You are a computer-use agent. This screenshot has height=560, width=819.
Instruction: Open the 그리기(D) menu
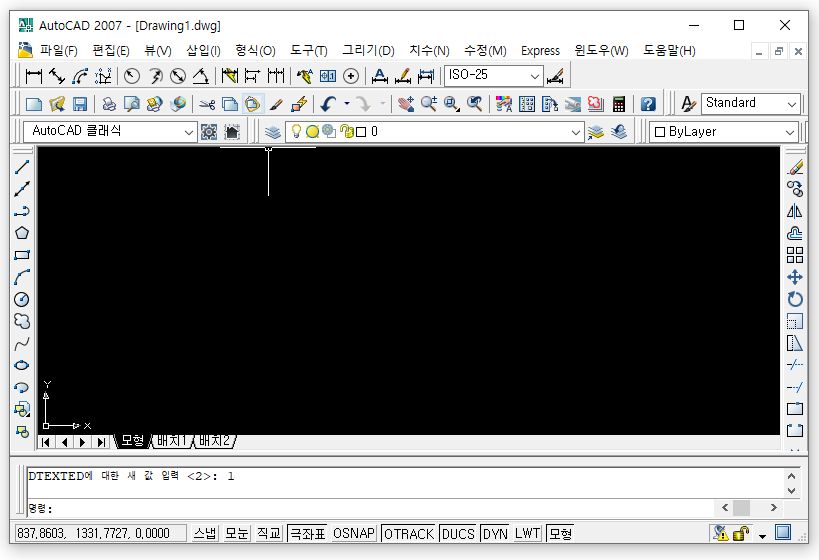click(x=368, y=51)
